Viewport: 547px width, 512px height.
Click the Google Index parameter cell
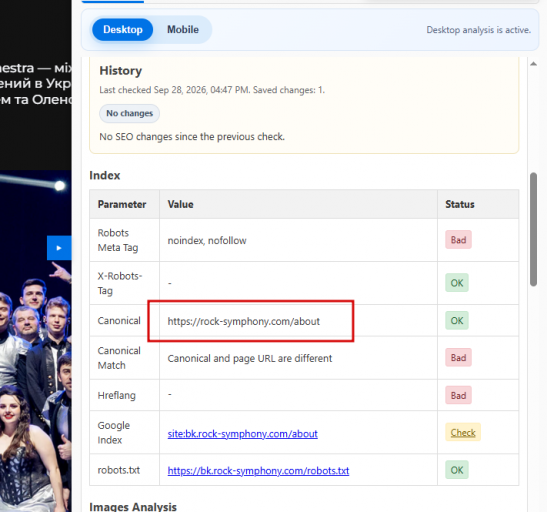(125, 432)
